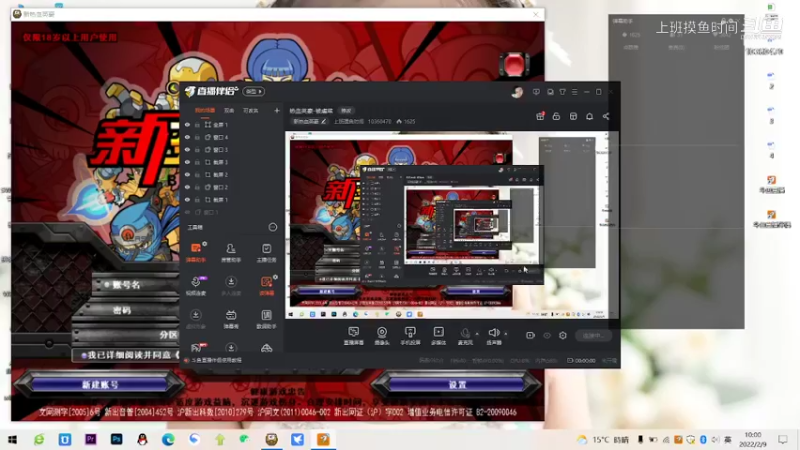Toggle eye icon for 窗口 3
Image resolution: width=800 pixels, height=450 pixels.
(187, 149)
